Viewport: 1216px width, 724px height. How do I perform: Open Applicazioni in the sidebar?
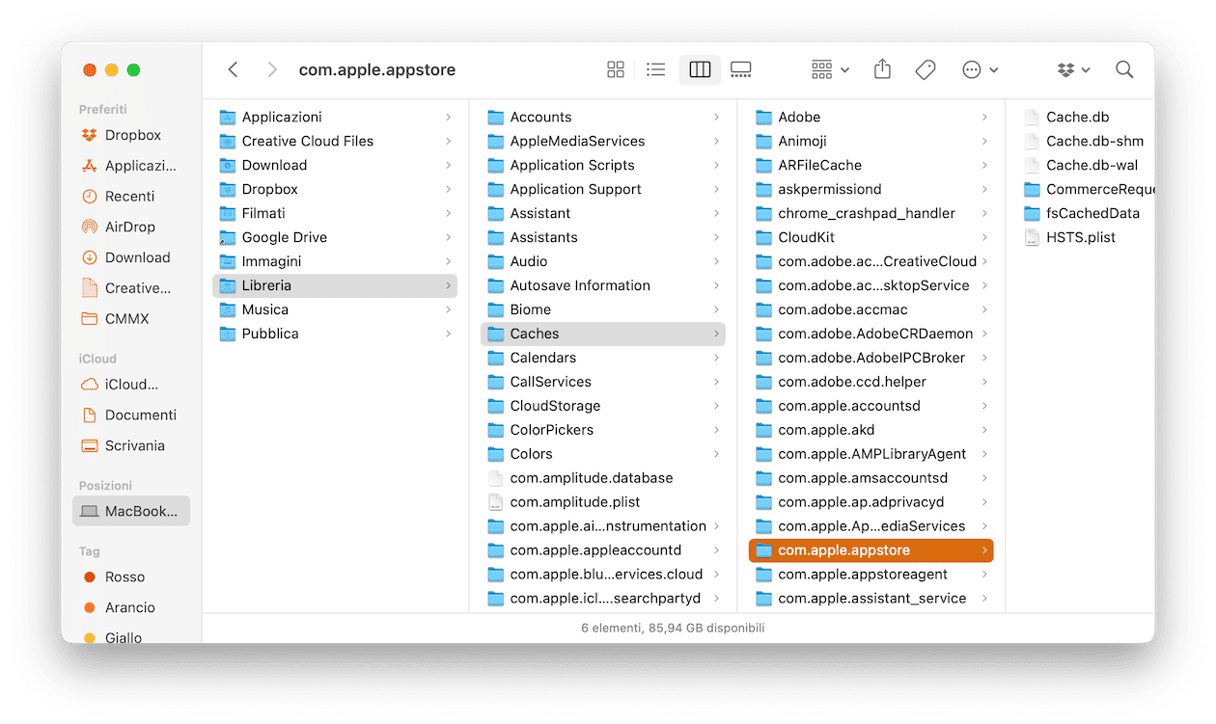click(131, 166)
